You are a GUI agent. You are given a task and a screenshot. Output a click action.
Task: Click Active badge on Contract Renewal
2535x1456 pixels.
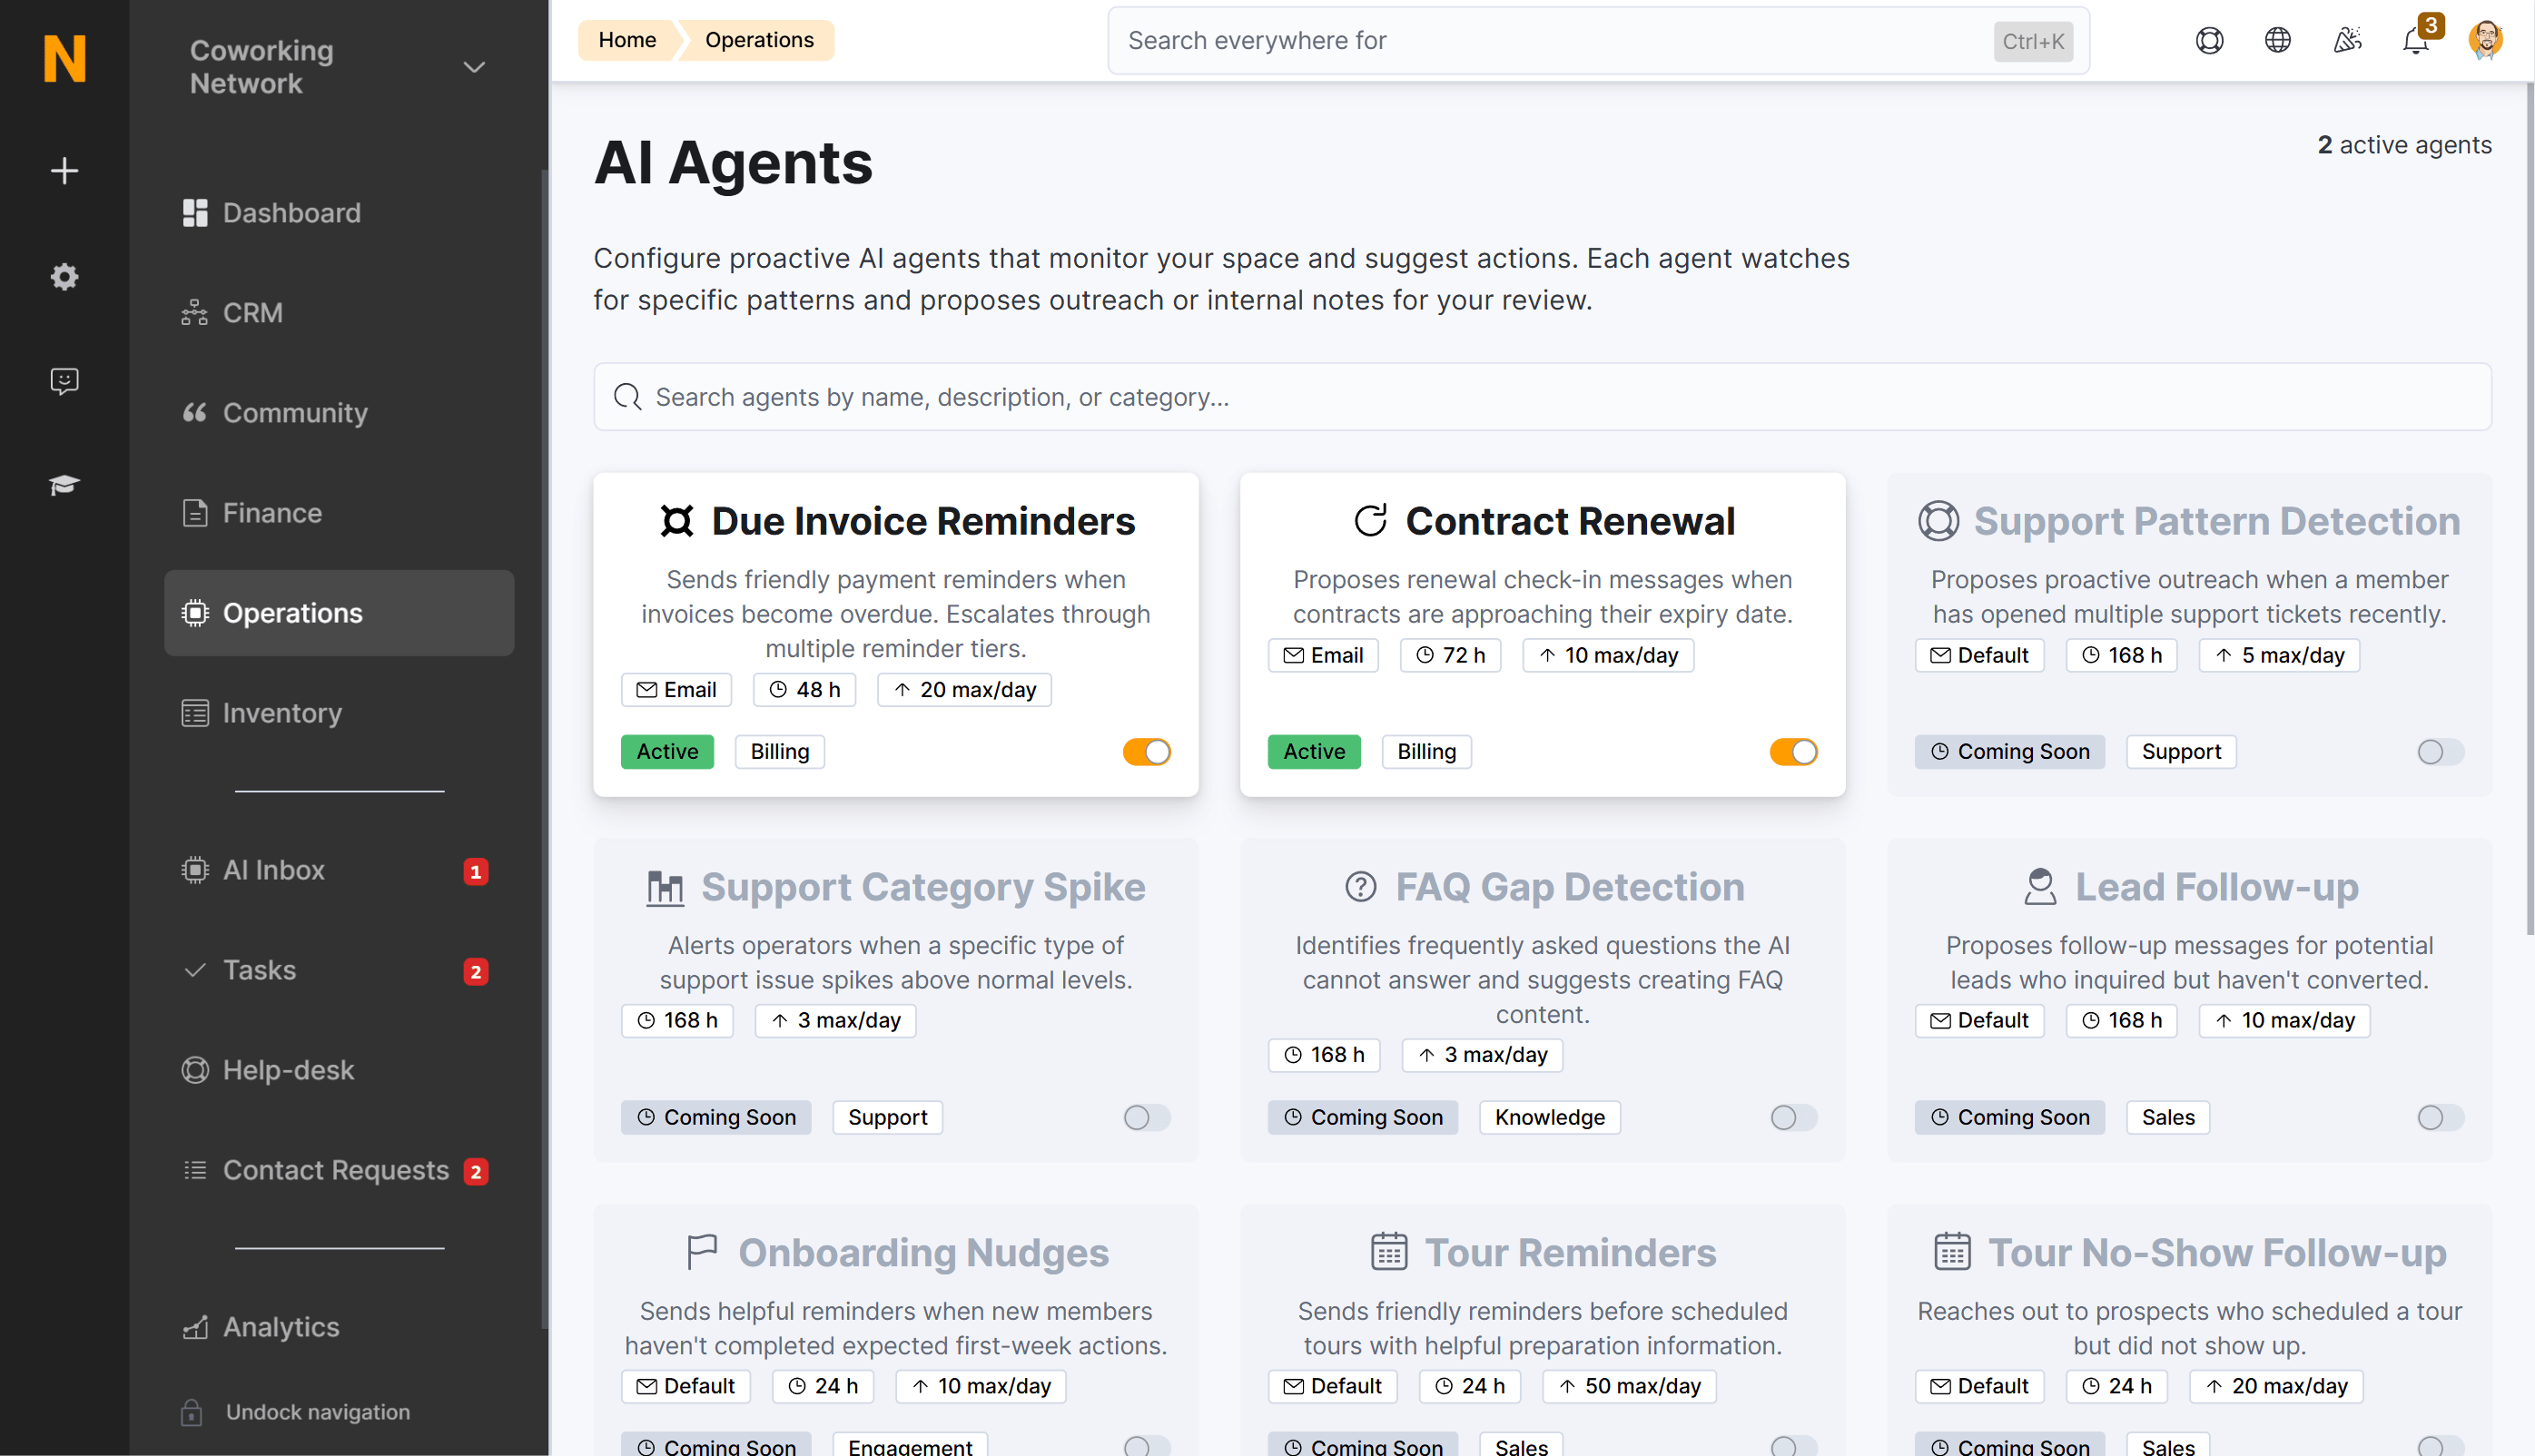1314,752
